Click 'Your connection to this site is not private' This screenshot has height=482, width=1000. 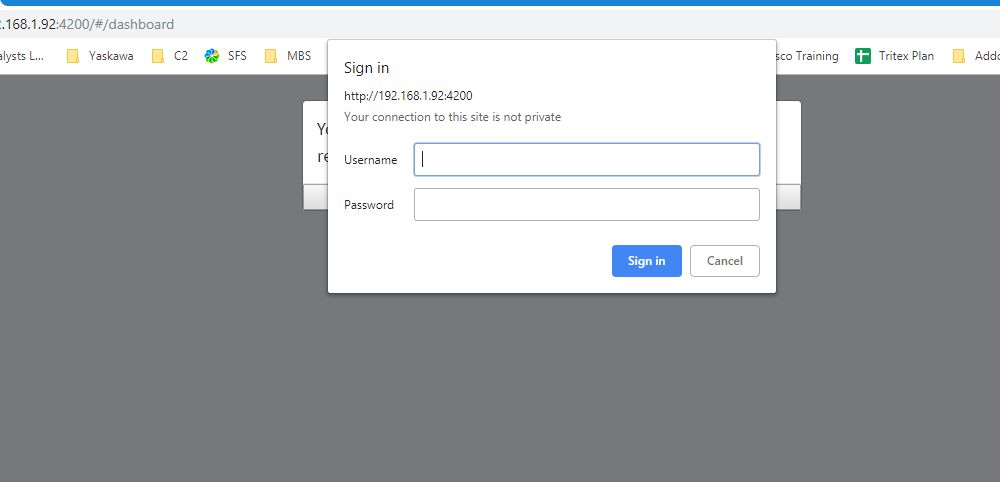pos(453,117)
